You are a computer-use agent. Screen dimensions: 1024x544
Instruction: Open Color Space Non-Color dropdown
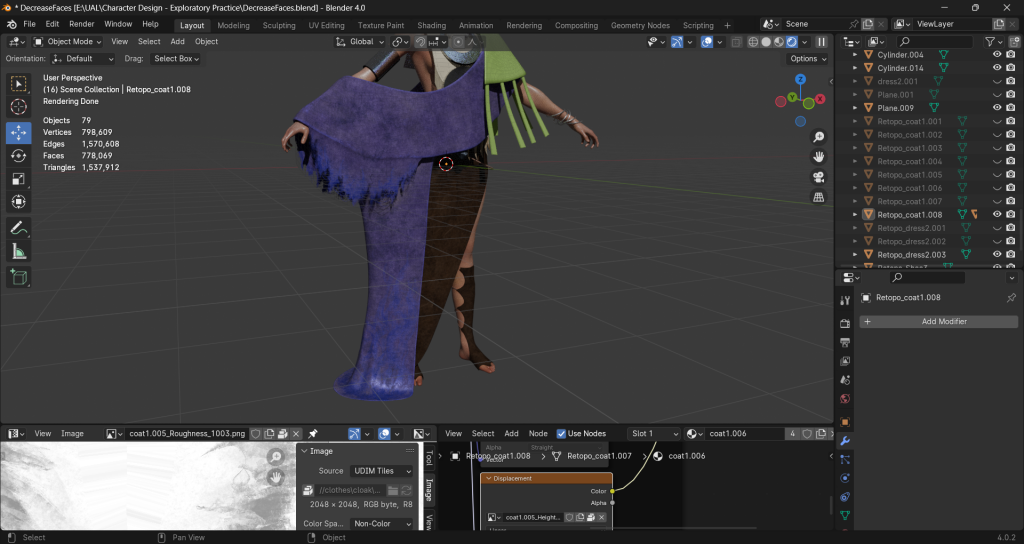(381, 524)
